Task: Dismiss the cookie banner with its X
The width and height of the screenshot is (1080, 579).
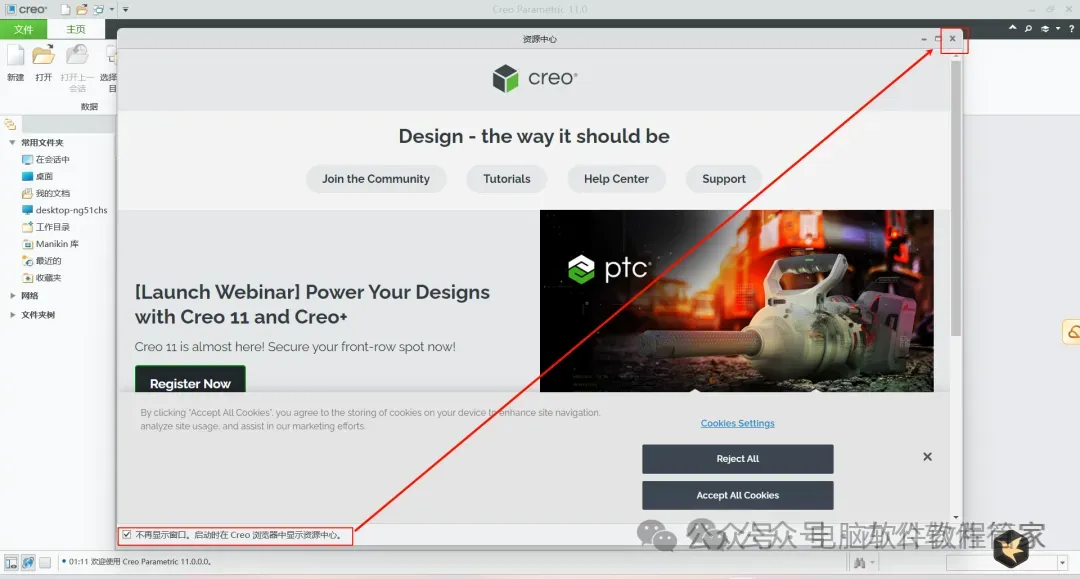Action: pyautogui.click(x=928, y=456)
